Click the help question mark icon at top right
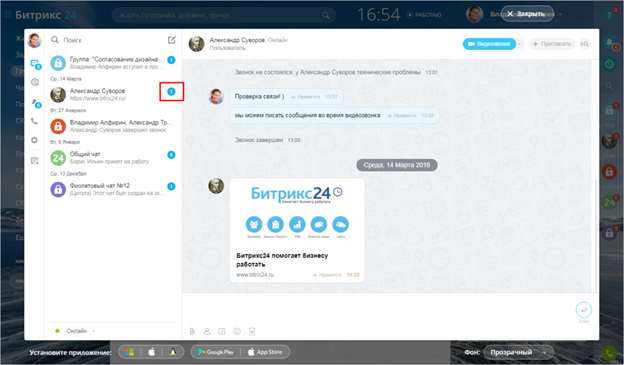624x365 pixels. tap(609, 15)
